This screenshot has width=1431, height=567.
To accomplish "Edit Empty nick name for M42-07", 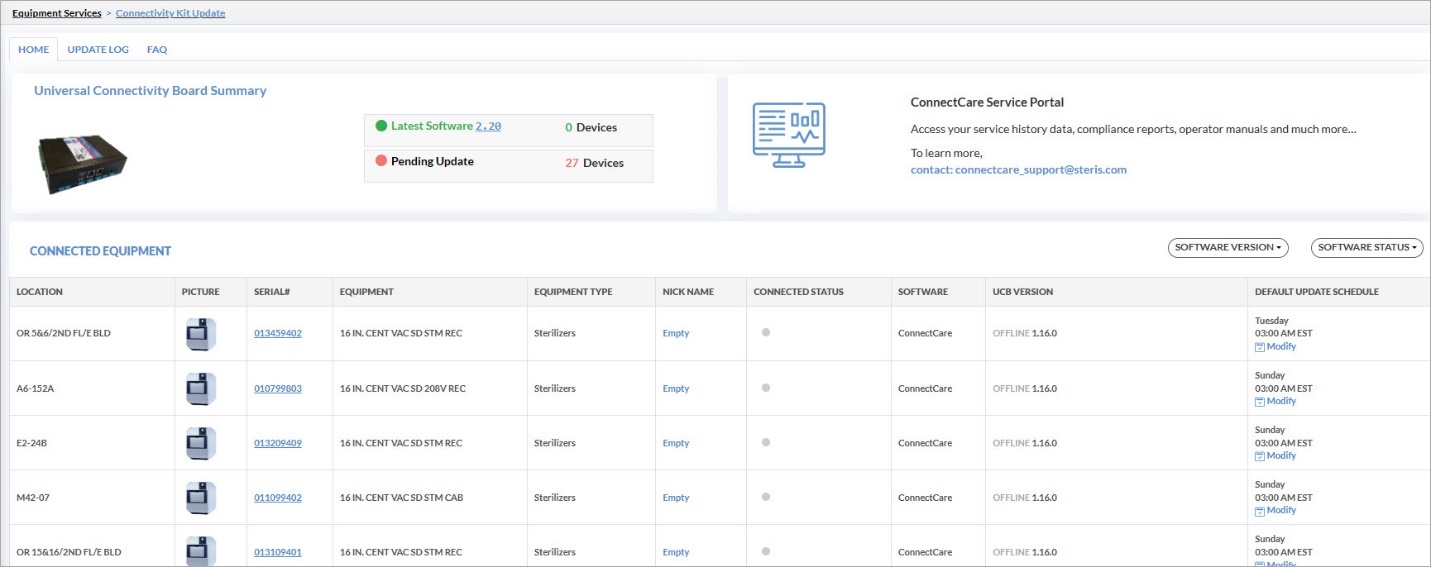I will [676, 497].
